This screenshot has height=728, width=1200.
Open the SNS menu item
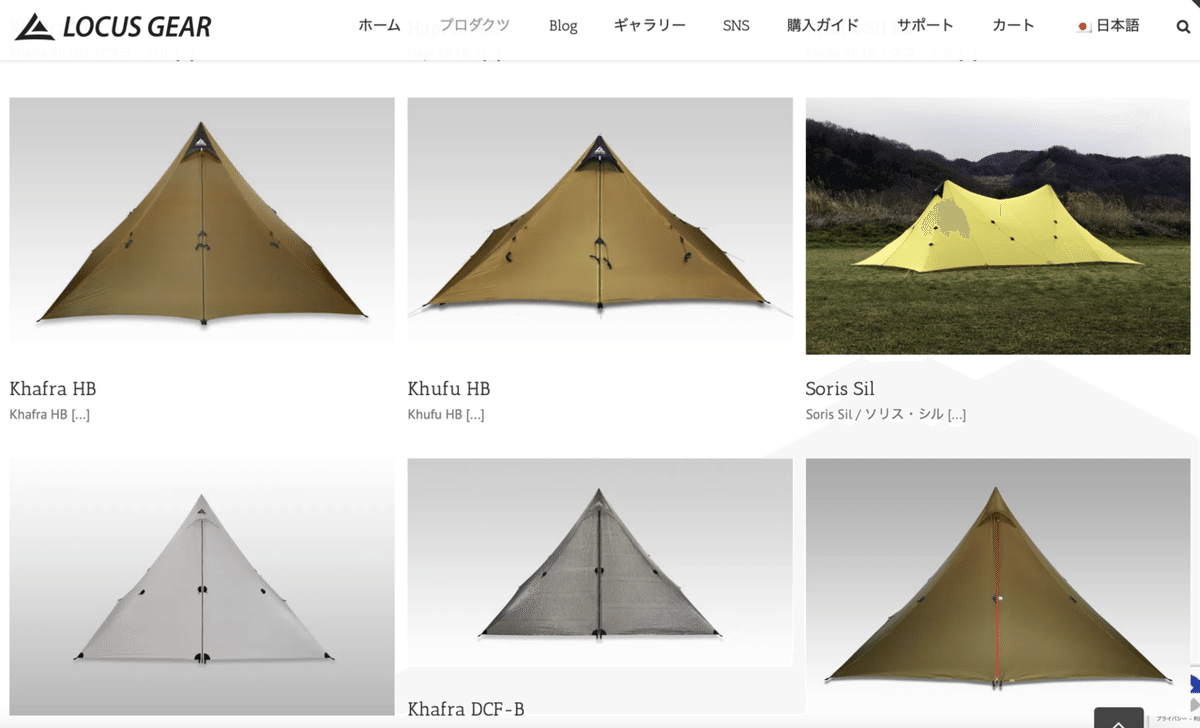tap(736, 26)
